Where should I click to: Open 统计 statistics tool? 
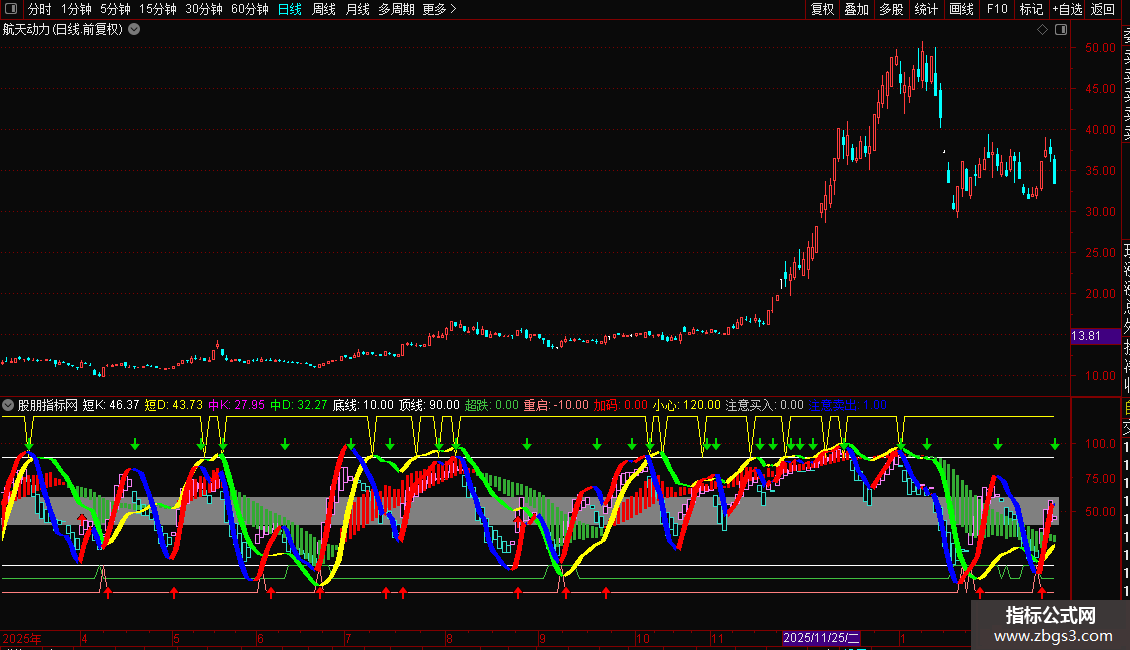(x=926, y=9)
